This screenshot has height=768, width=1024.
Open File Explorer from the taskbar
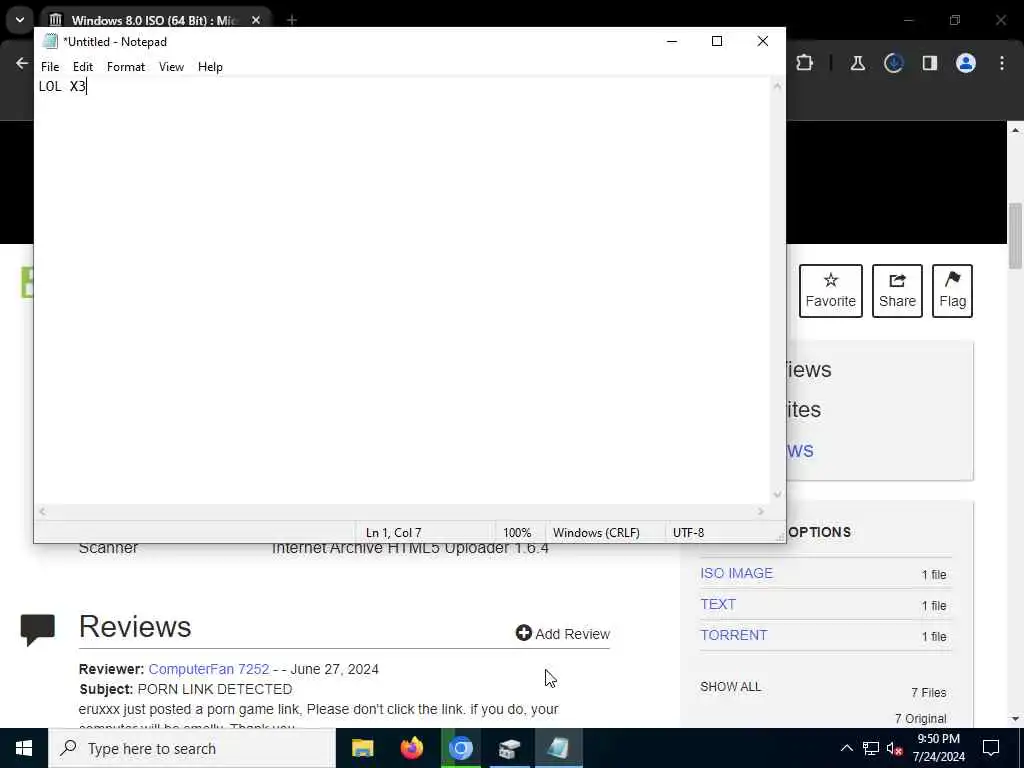click(x=362, y=748)
